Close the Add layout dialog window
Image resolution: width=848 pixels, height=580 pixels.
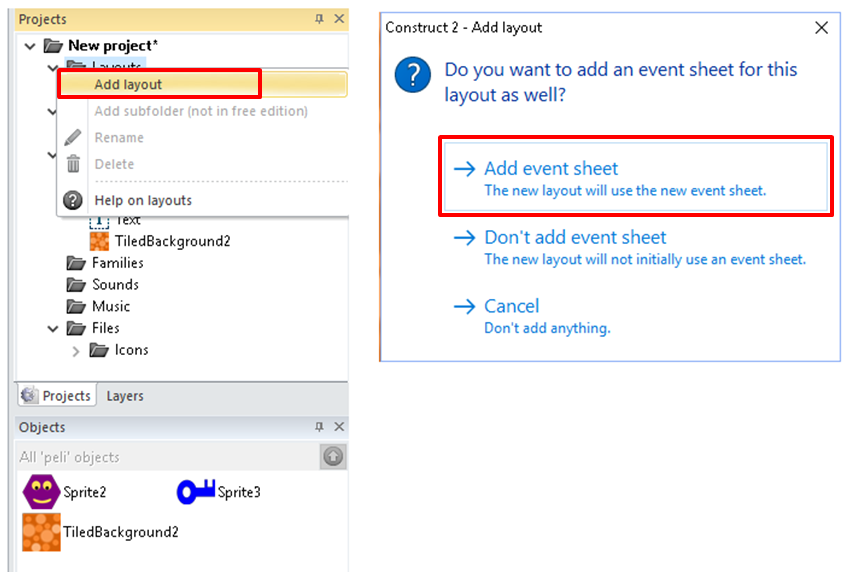click(822, 28)
